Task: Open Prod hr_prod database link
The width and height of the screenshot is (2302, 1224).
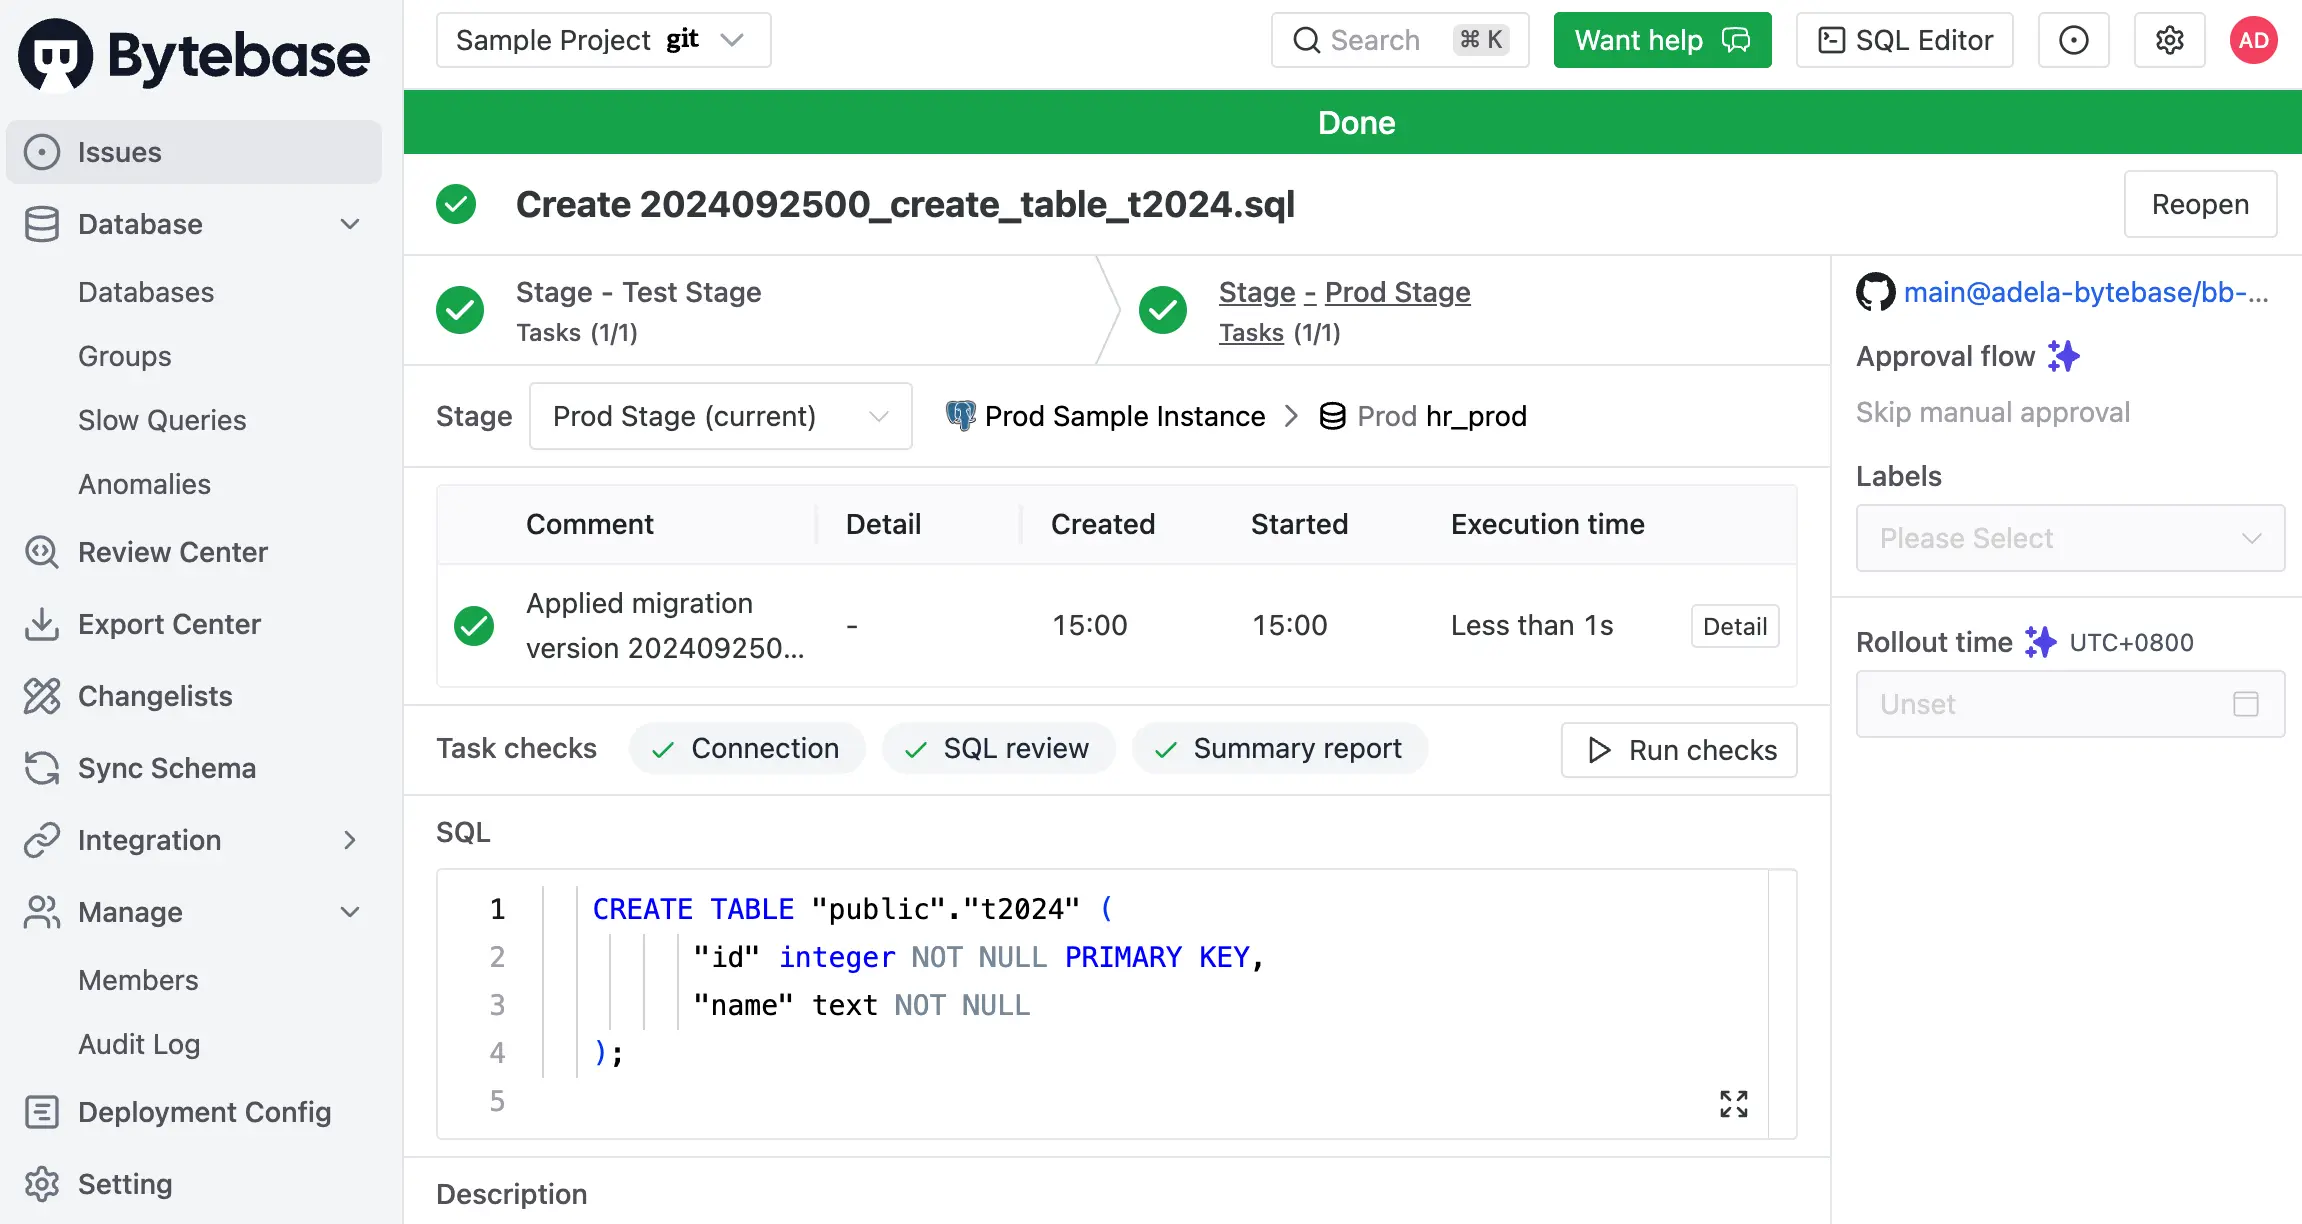Action: point(1442,416)
